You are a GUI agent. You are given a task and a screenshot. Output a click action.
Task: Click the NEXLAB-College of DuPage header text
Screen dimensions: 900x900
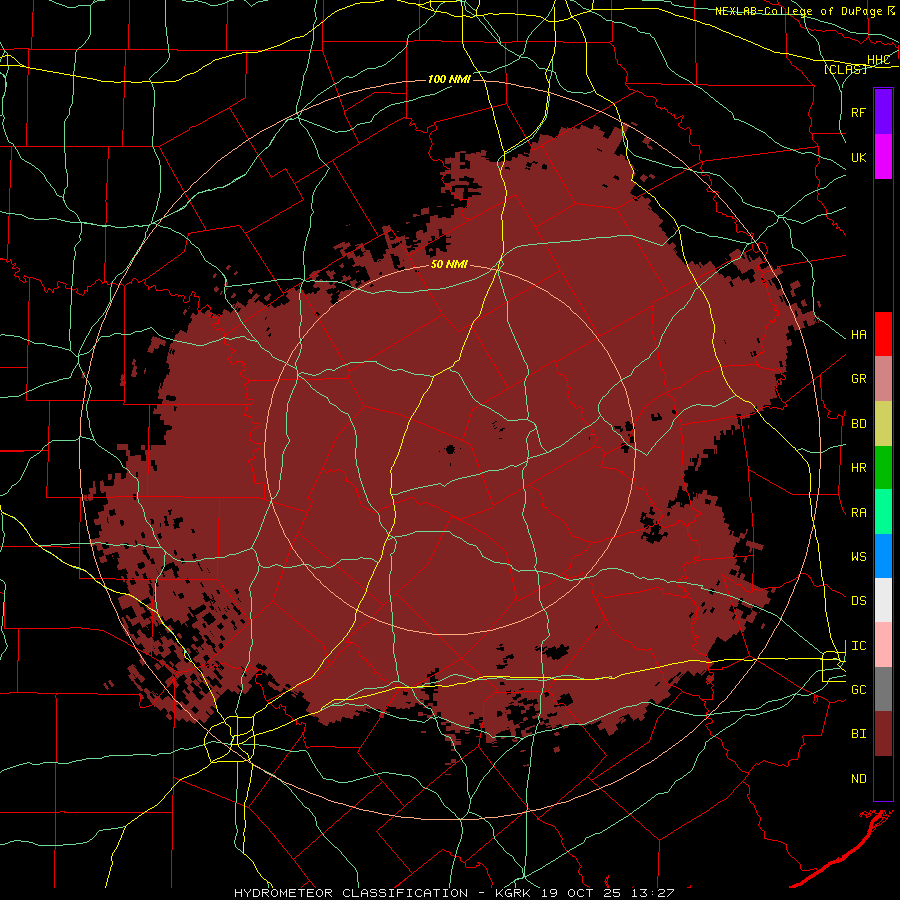pyautogui.click(x=798, y=11)
